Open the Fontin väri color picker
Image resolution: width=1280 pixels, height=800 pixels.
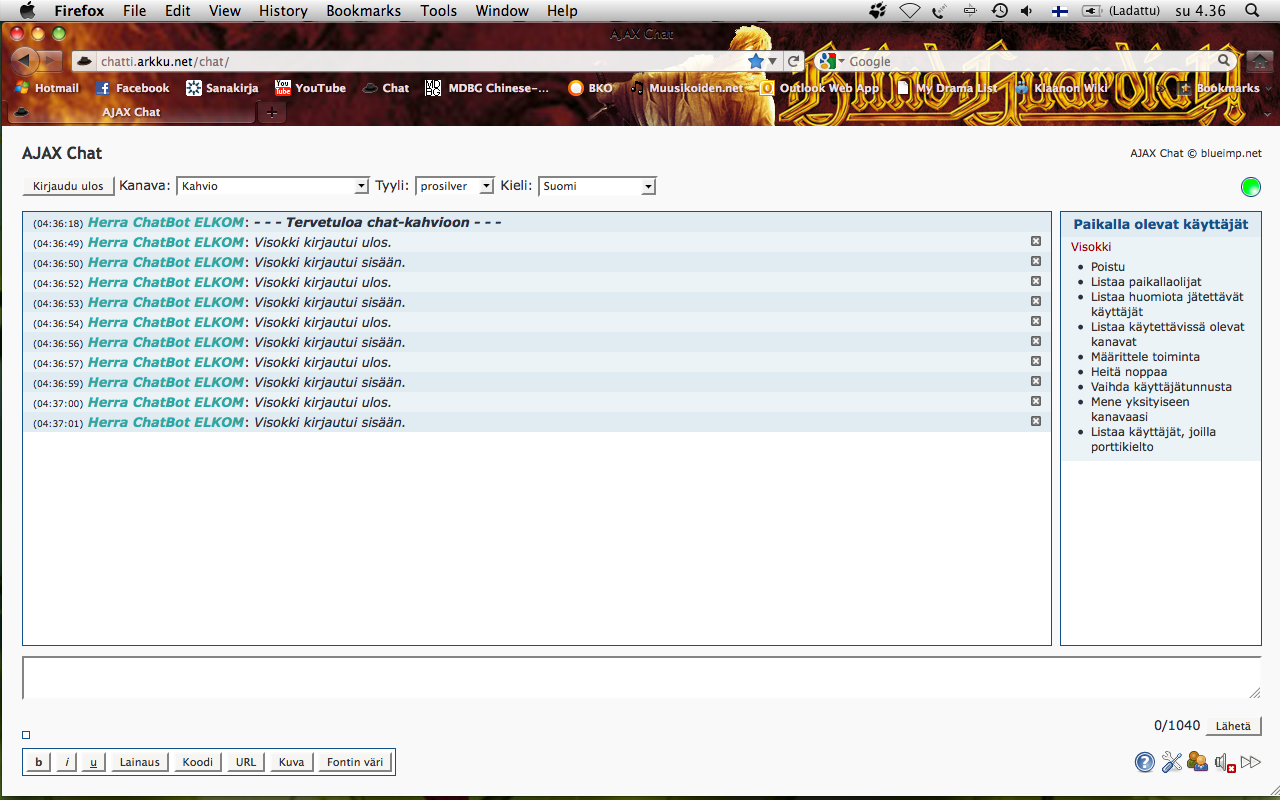355,762
